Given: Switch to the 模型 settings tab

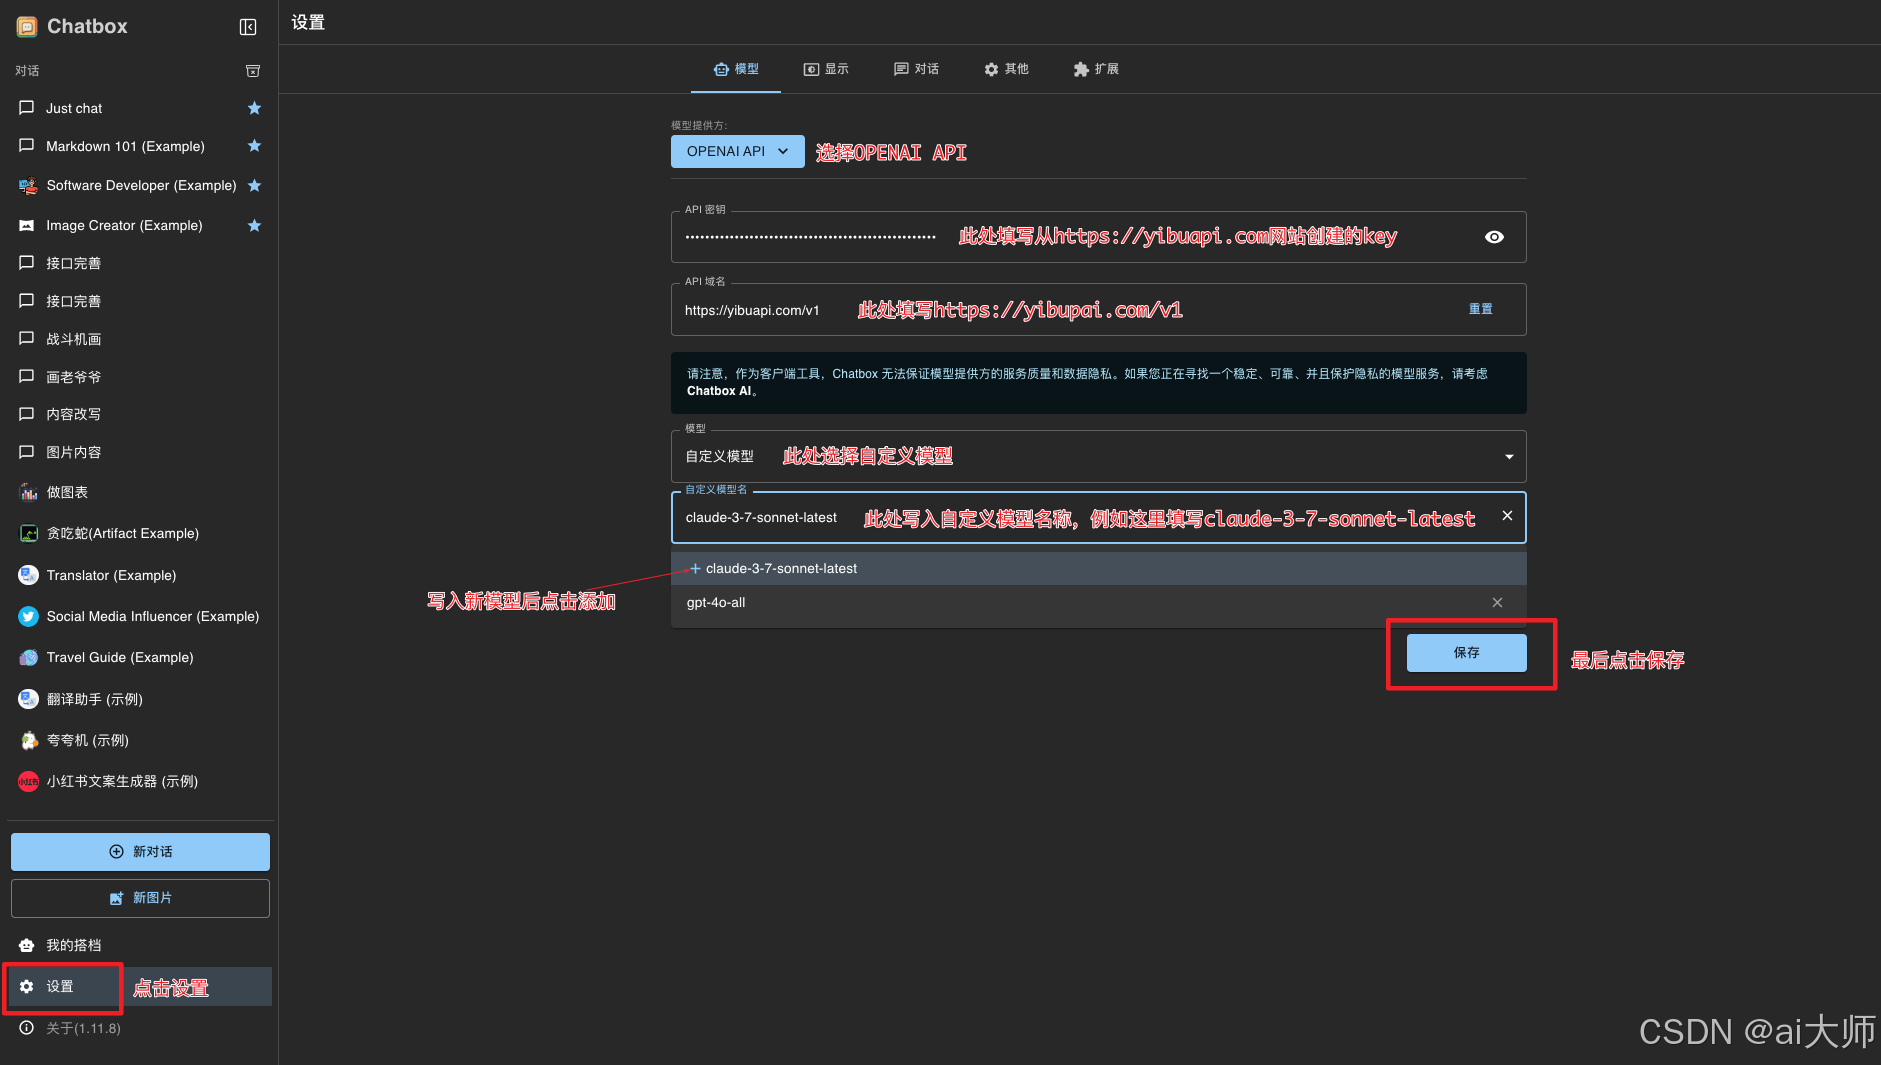Looking at the screenshot, I should coord(736,69).
